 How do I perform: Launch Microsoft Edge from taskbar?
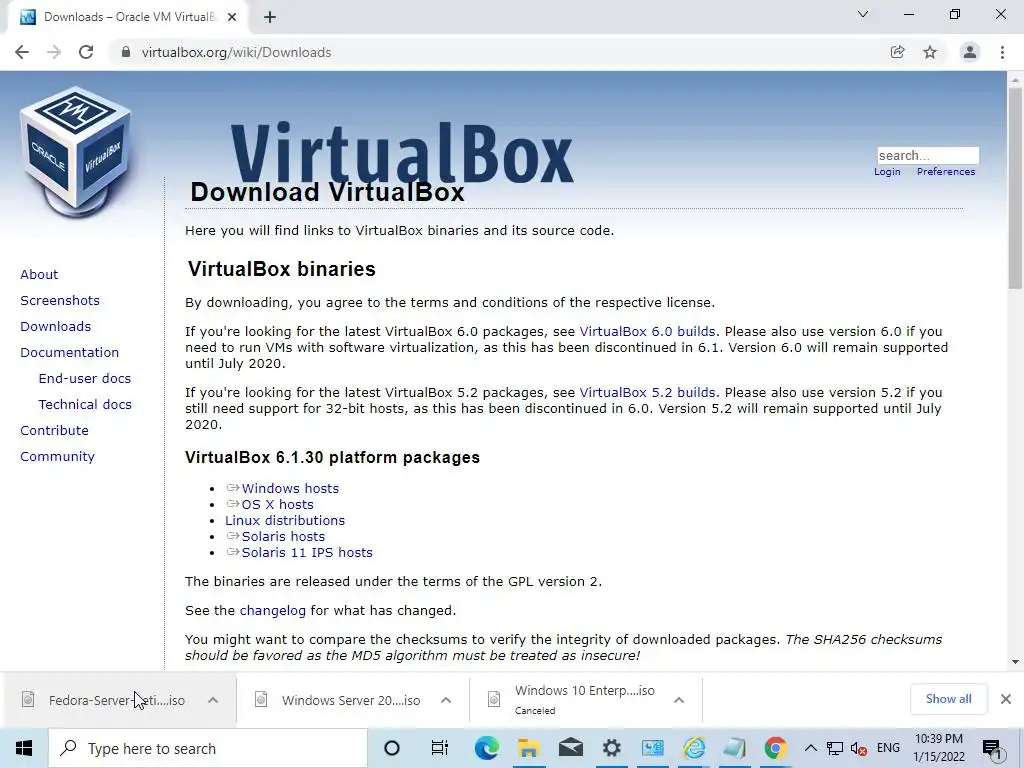coord(487,748)
